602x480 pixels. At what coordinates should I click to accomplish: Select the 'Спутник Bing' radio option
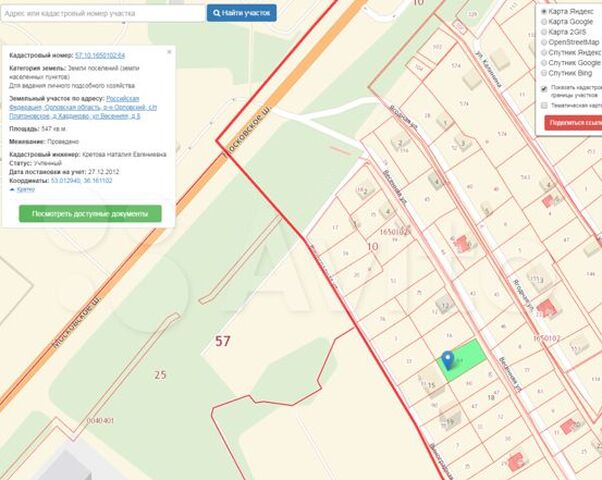pos(544,73)
